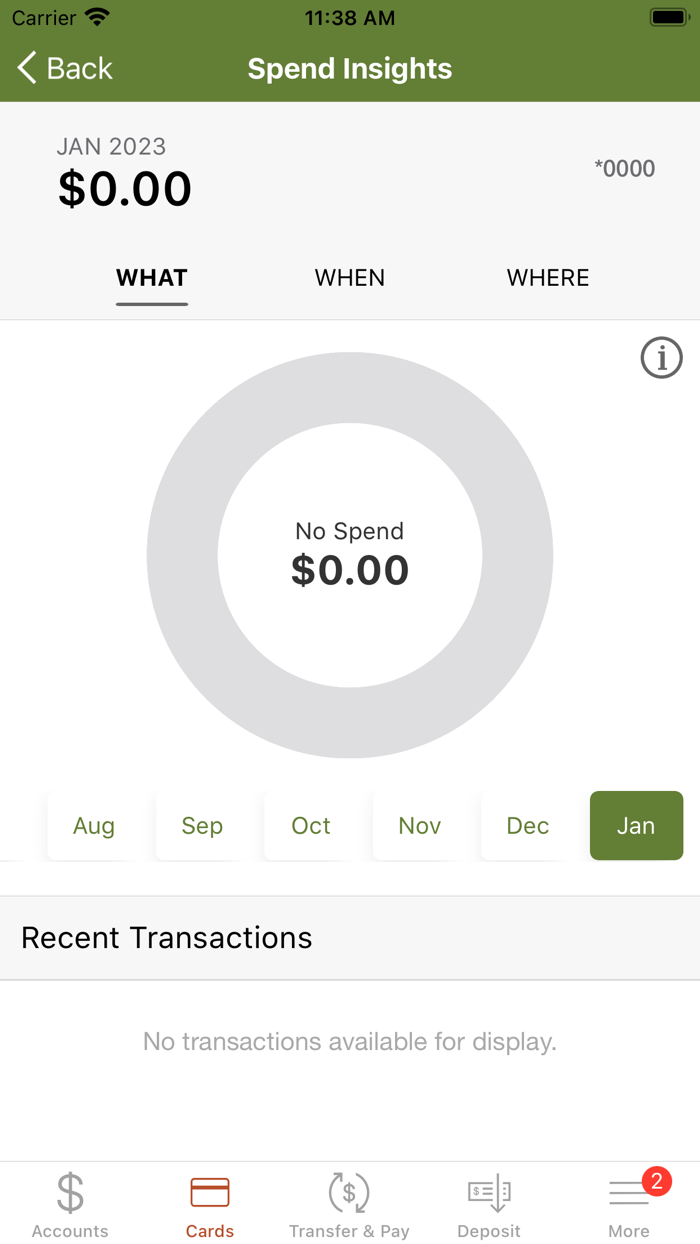This screenshot has width=700, height=1244.
Task: Keep the WHAT tab selected
Action: [x=151, y=278]
